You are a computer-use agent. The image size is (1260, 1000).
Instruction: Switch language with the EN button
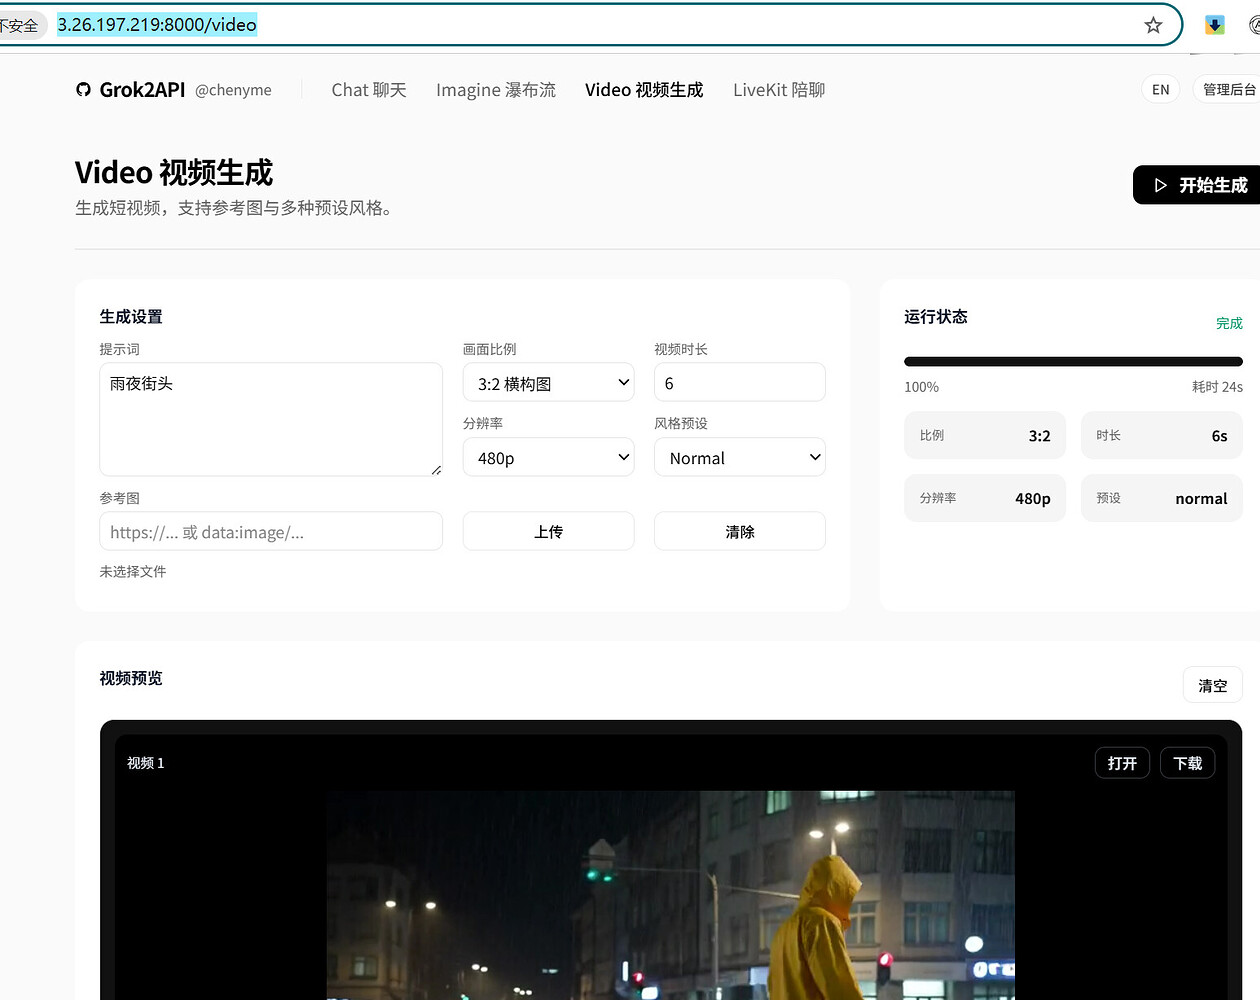point(1160,89)
